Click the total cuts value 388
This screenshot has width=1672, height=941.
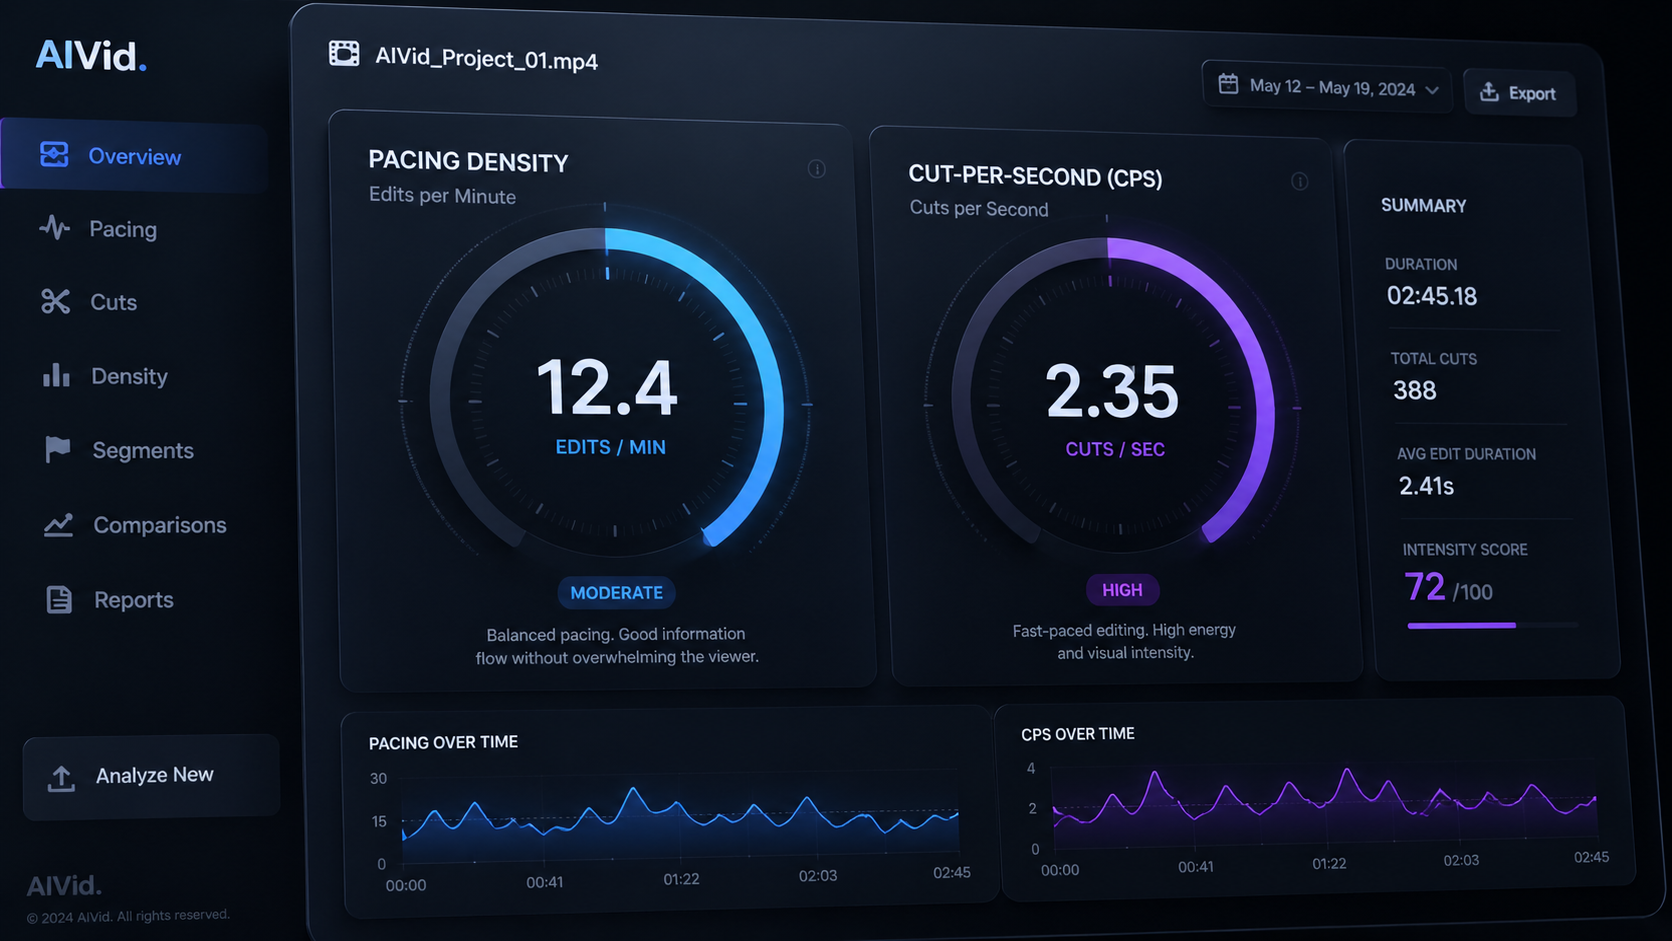pyautogui.click(x=1414, y=390)
